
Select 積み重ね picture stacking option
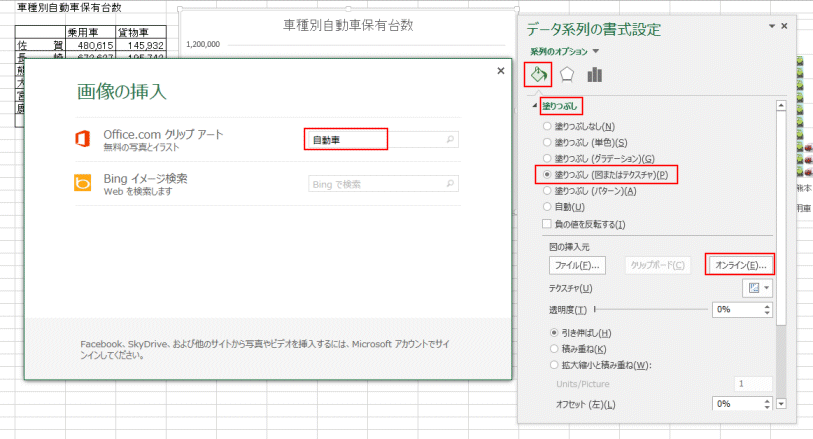click(x=555, y=348)
